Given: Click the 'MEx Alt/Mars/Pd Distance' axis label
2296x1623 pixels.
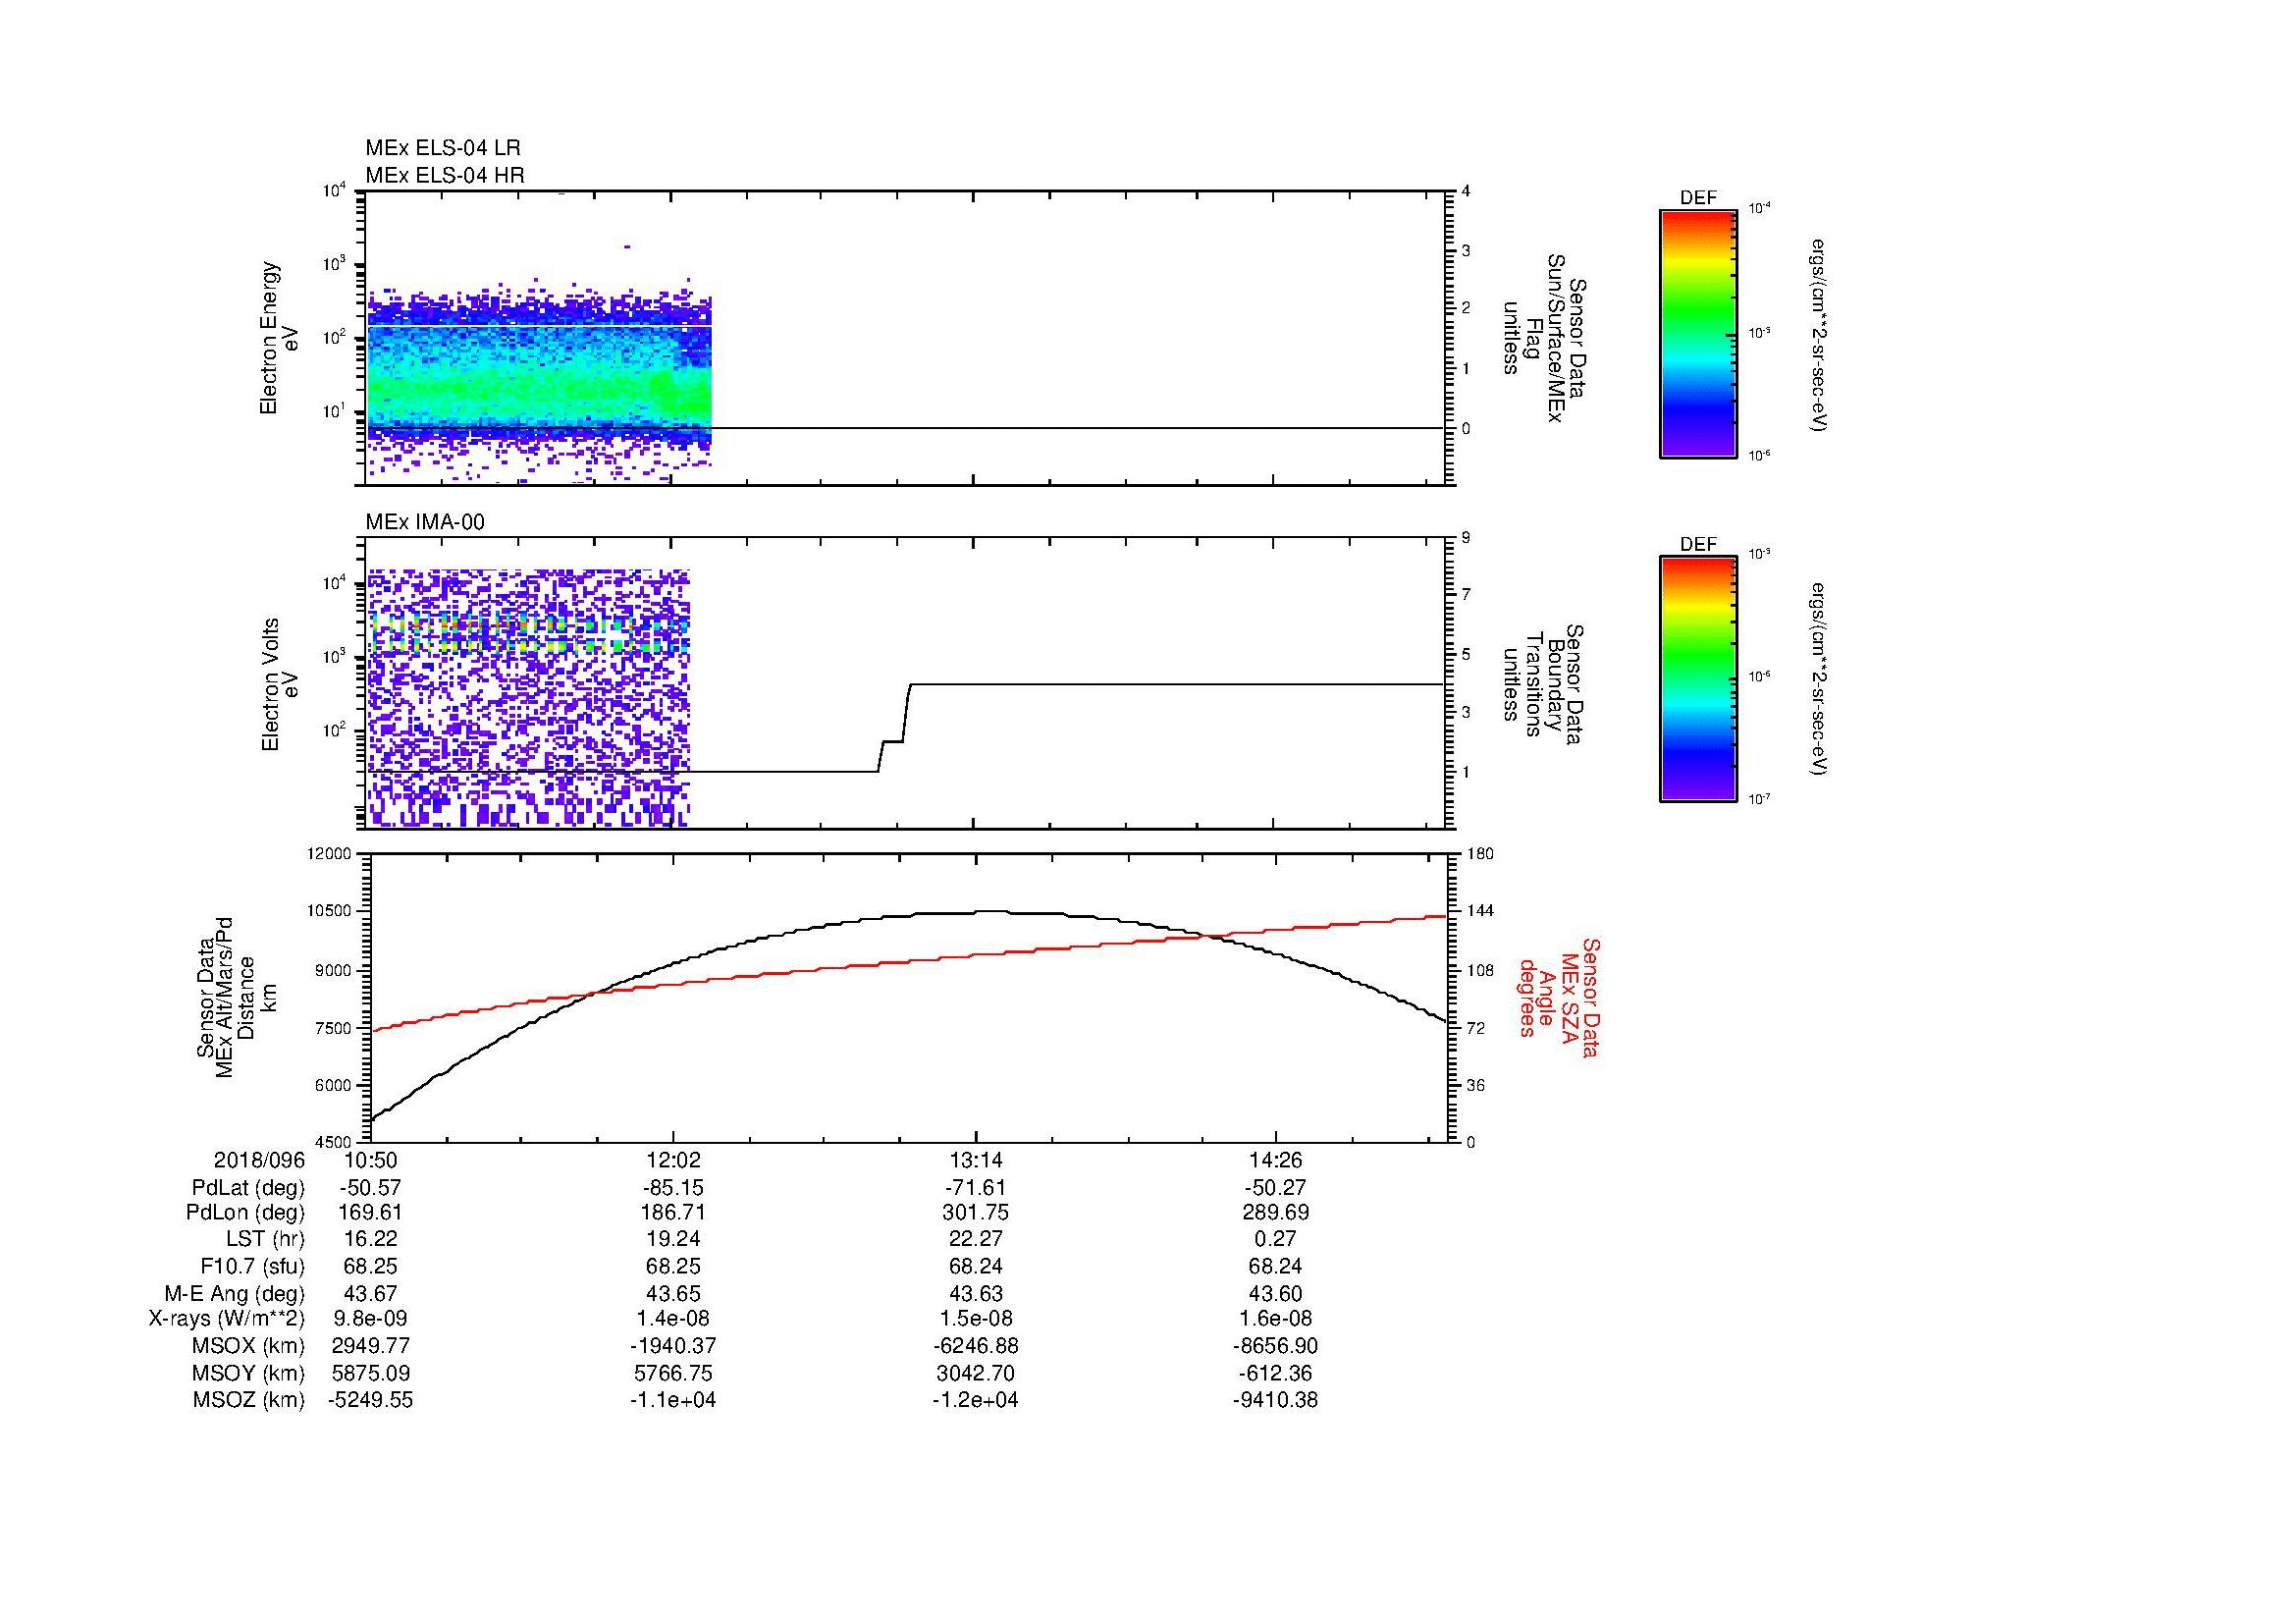Looking at the screenshot, I should coord(236,997).
